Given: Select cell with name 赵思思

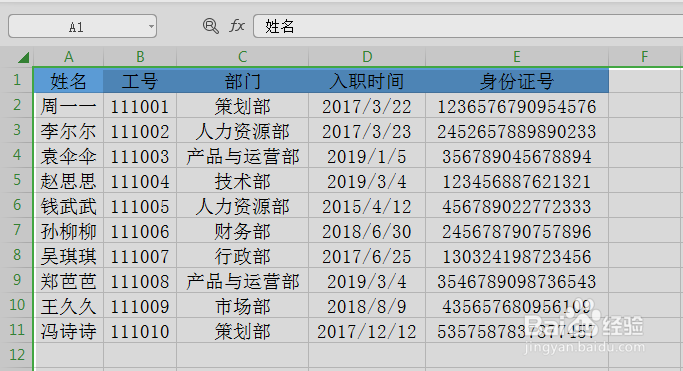Looking at the screenshot, I should 68,181.
